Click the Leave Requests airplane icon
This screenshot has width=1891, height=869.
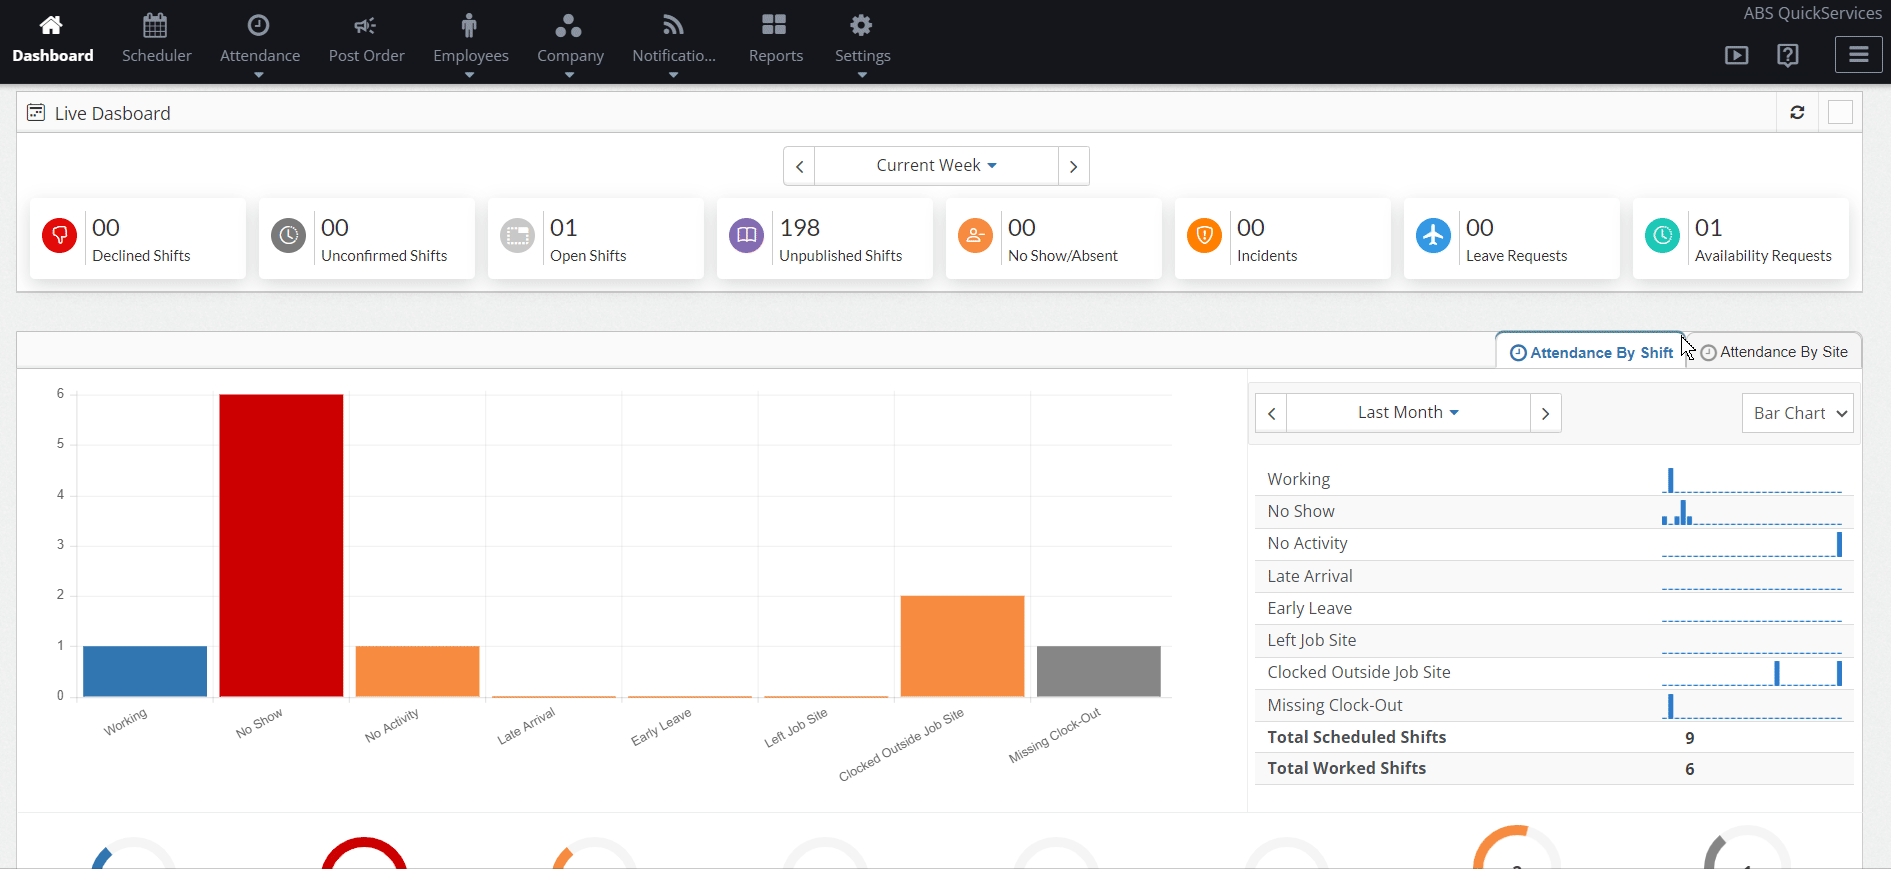[x=1433, y=236]
